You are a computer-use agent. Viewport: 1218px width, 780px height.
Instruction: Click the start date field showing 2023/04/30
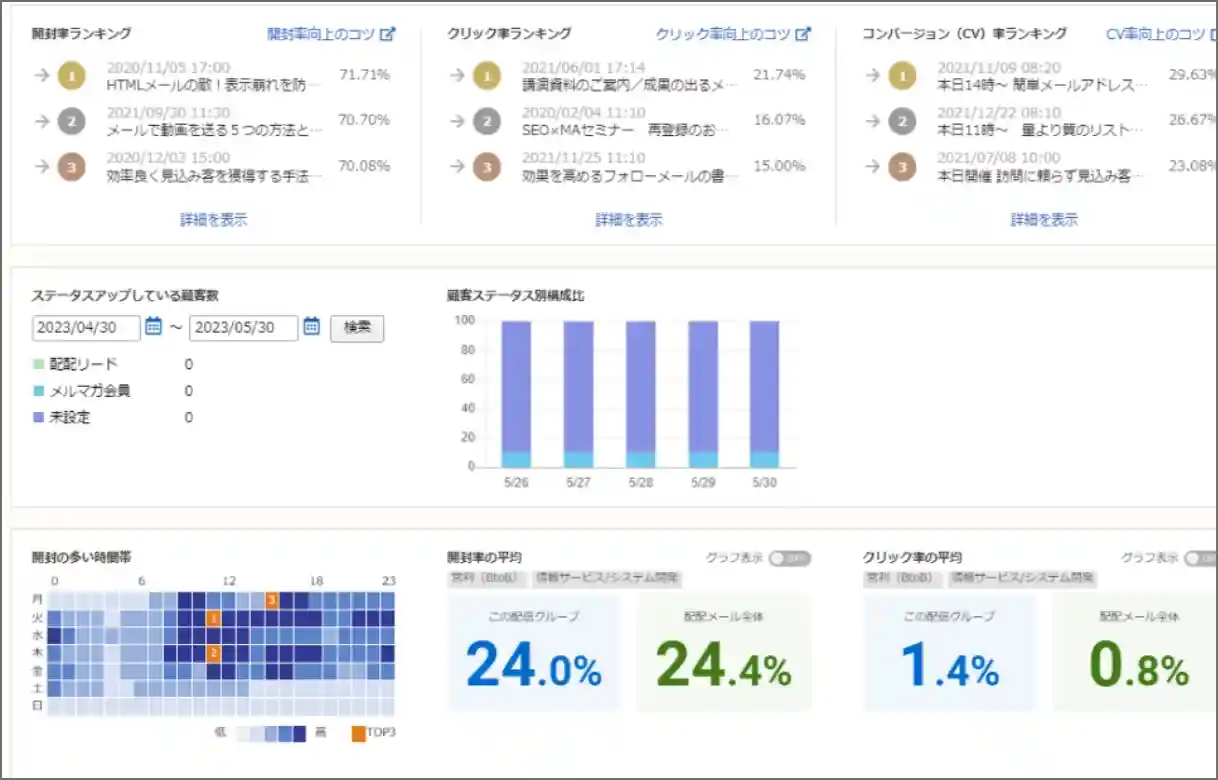coord(86,328)
